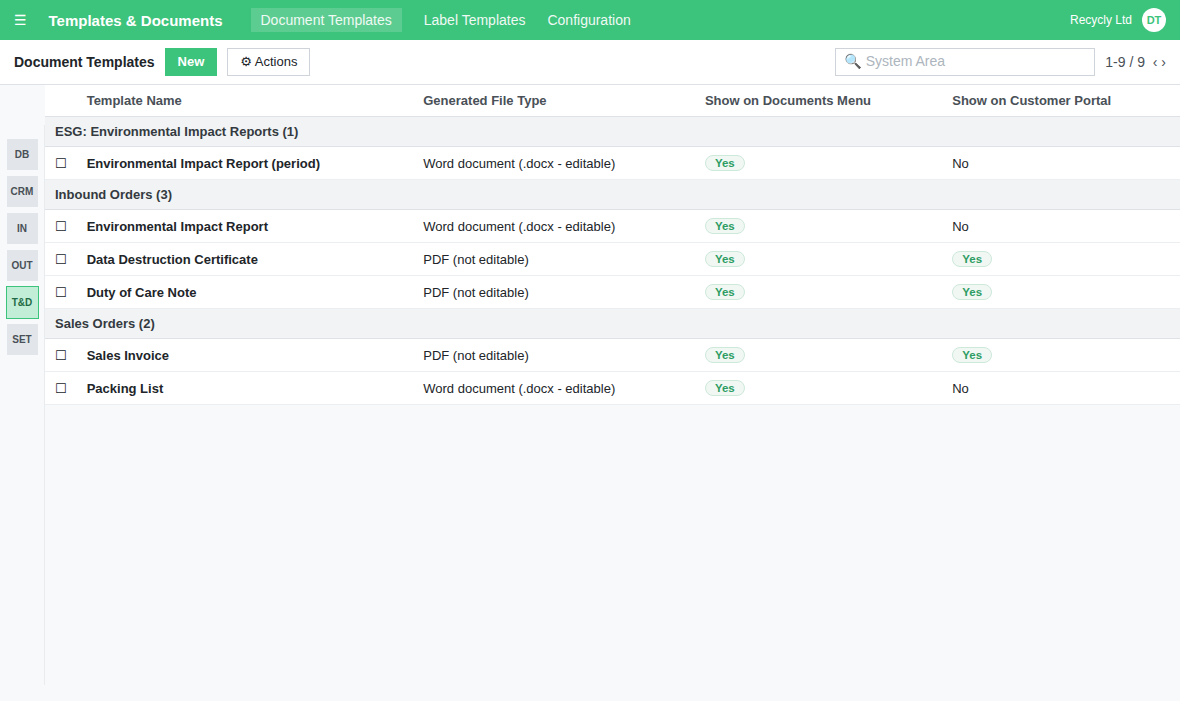Click Templates & Documents app title

[135, 21]
